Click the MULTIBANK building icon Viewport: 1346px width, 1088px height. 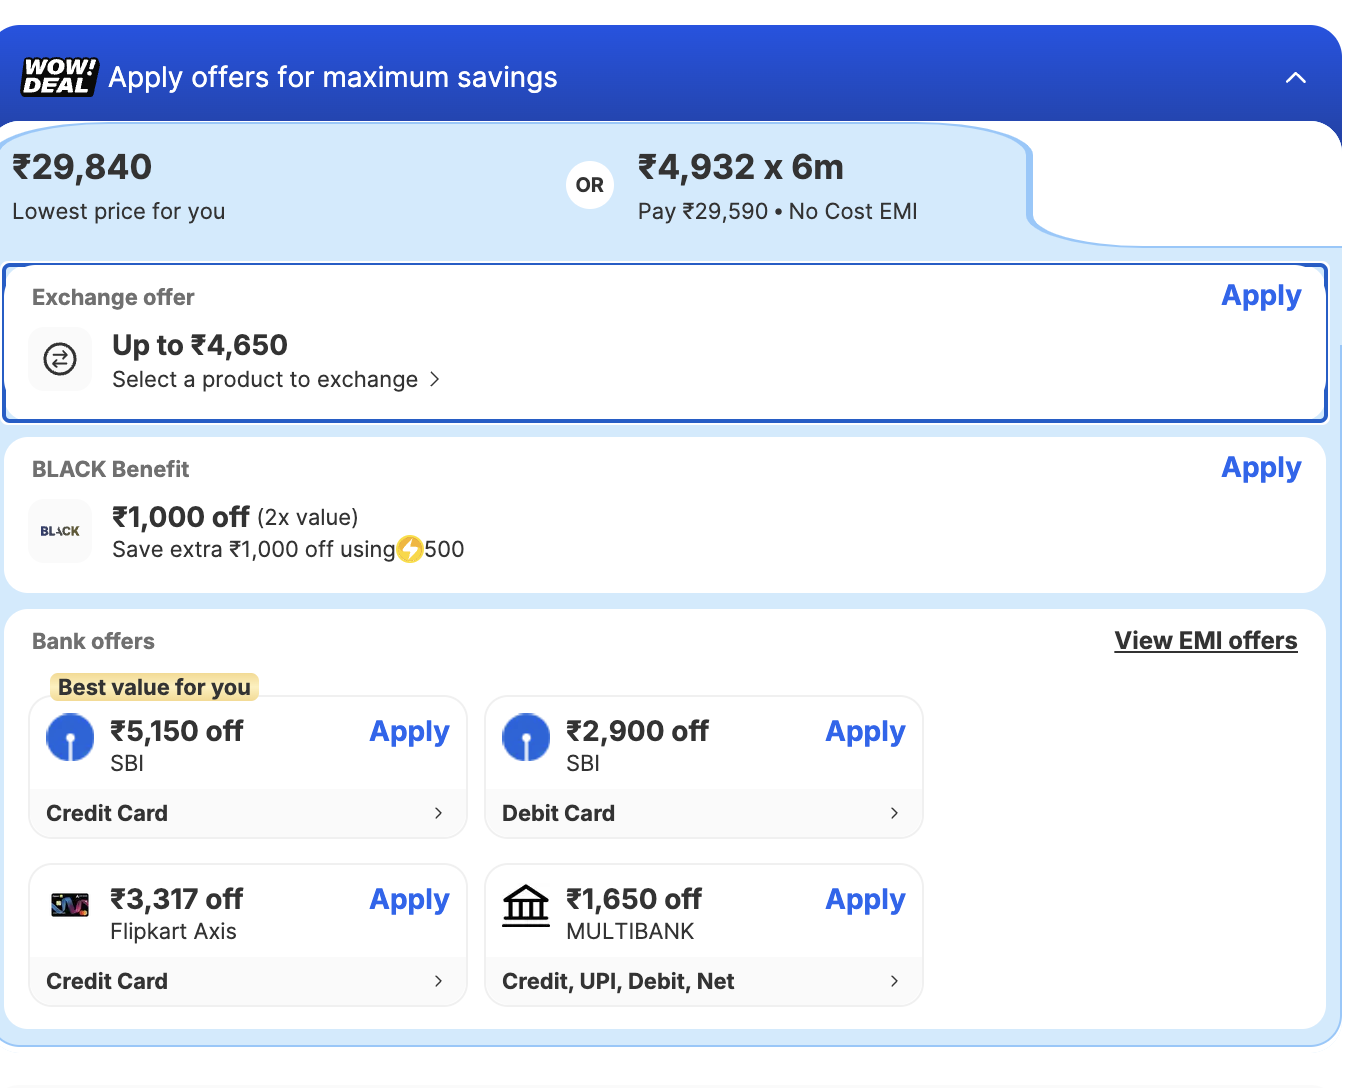(526, 906)
